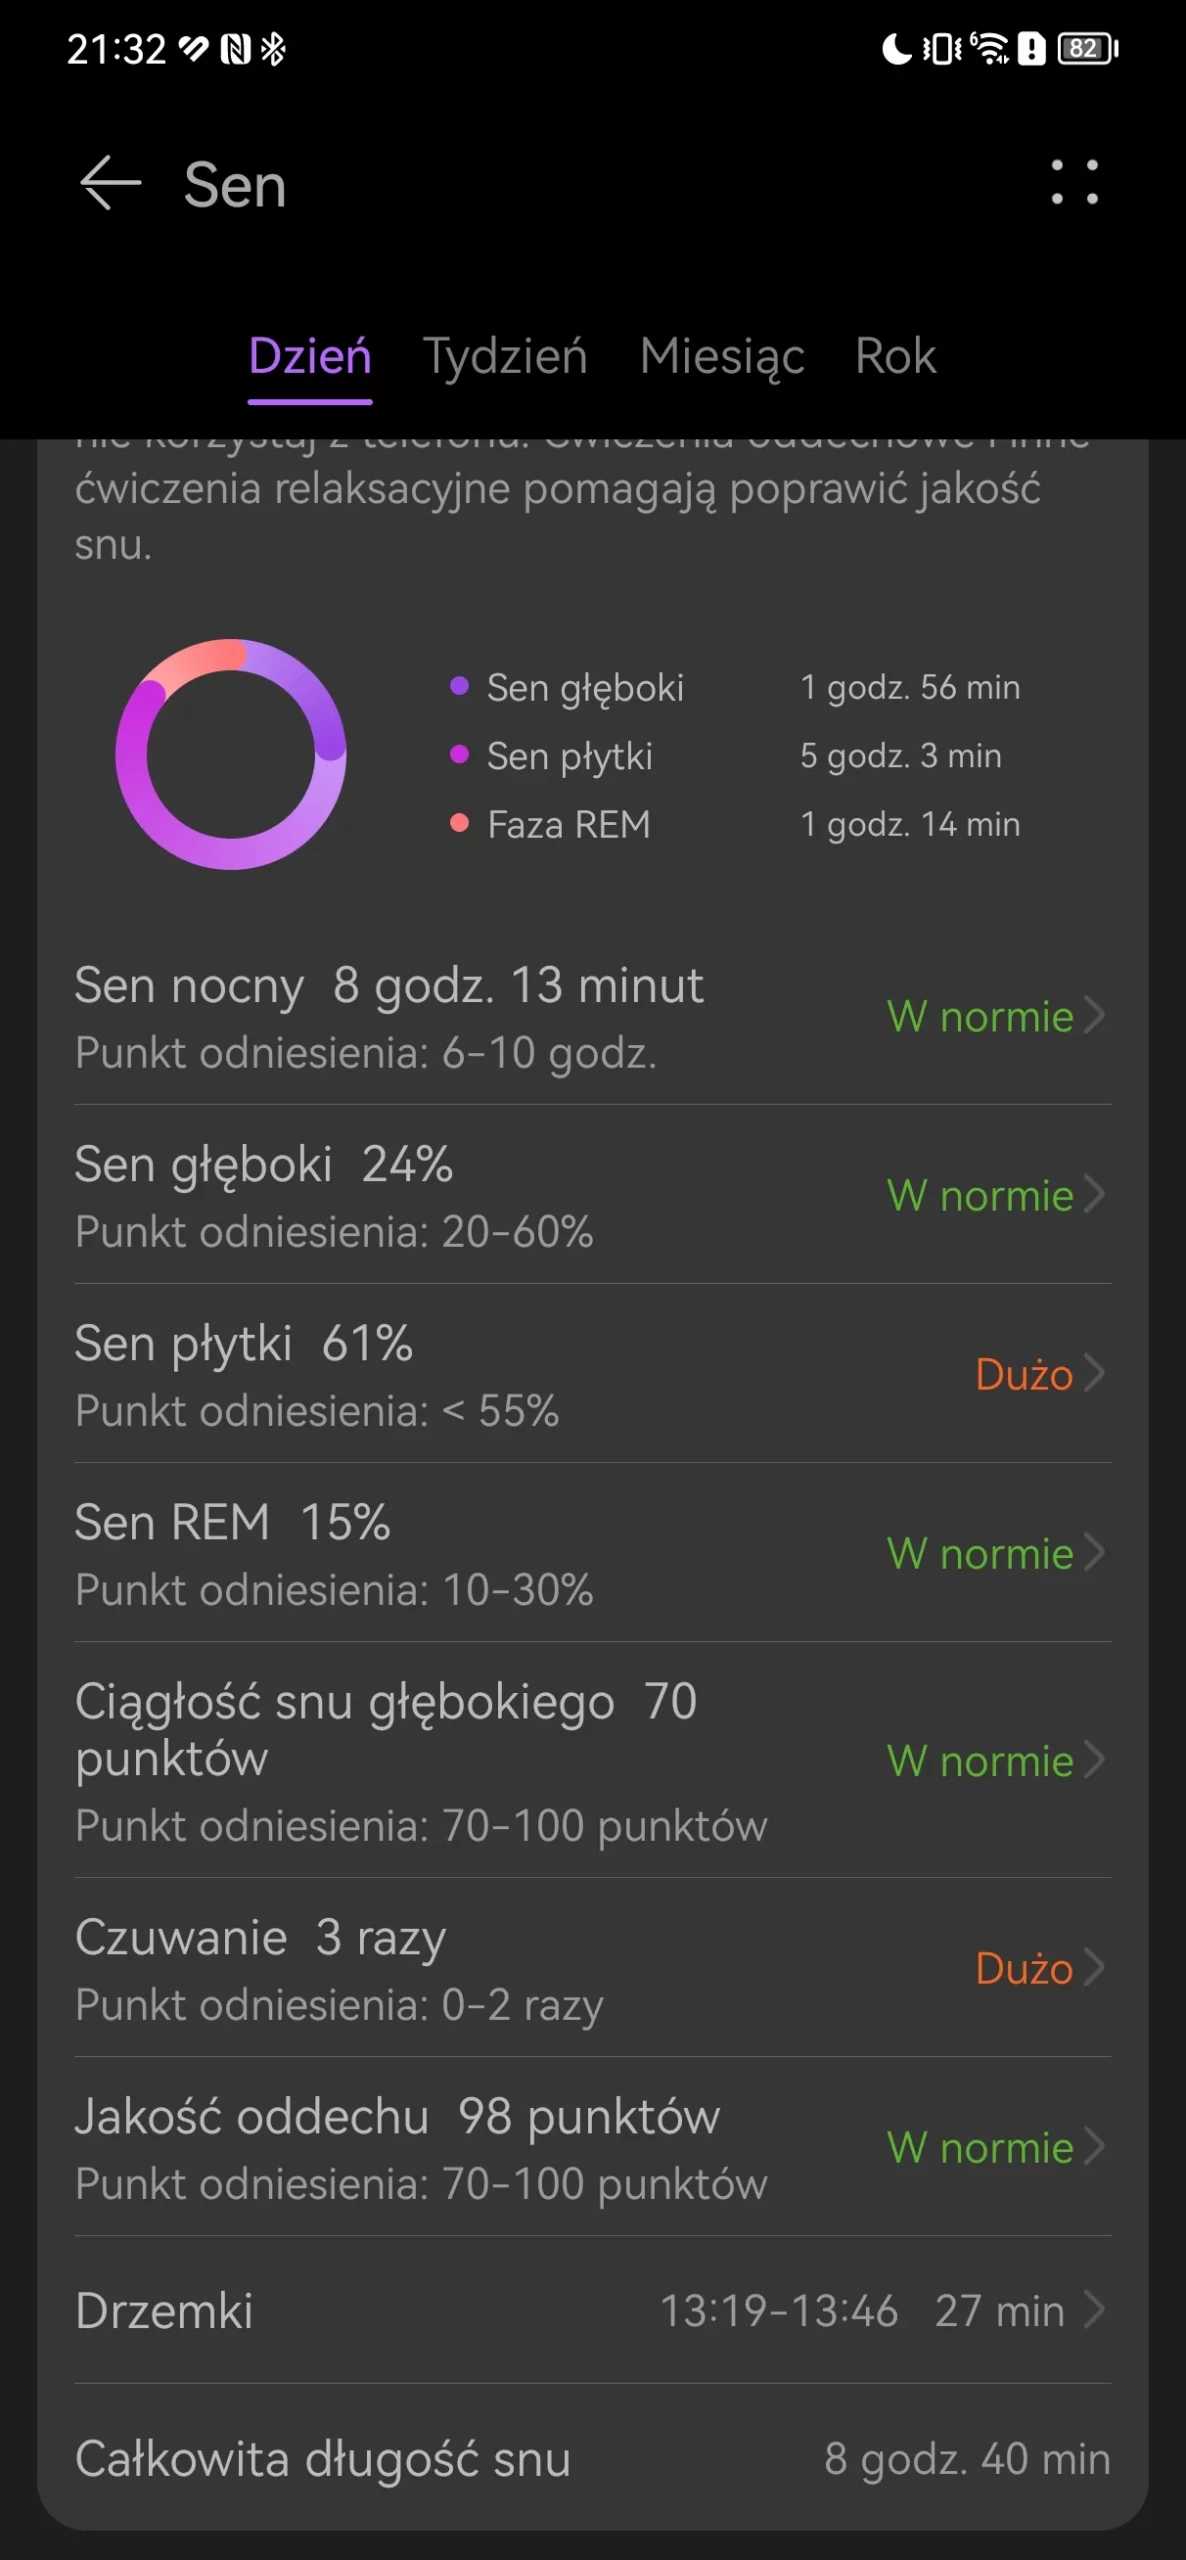Switch to the Miesiąc tab
Image resolution: width=1186 pixels, height=2560 pixels.
[x=722, y=356]
